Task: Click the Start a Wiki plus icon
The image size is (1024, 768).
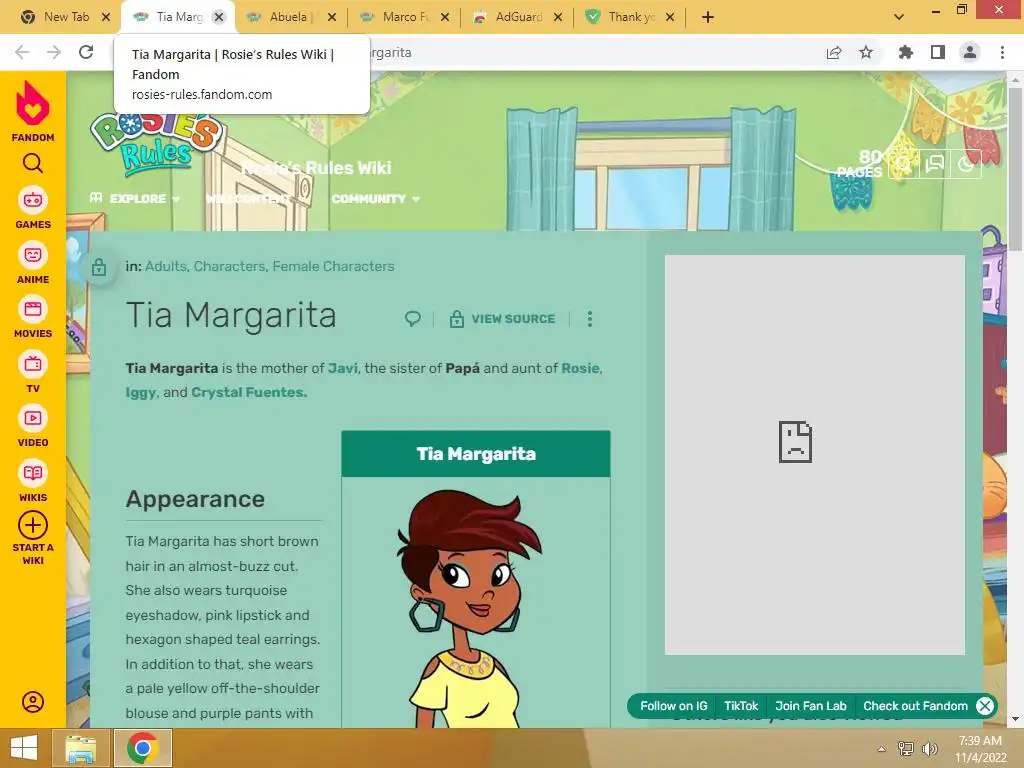Action: 33,525
